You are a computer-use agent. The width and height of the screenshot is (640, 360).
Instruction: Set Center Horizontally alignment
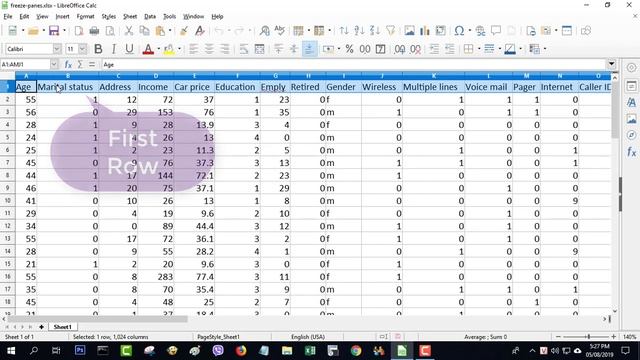point(209,49)
